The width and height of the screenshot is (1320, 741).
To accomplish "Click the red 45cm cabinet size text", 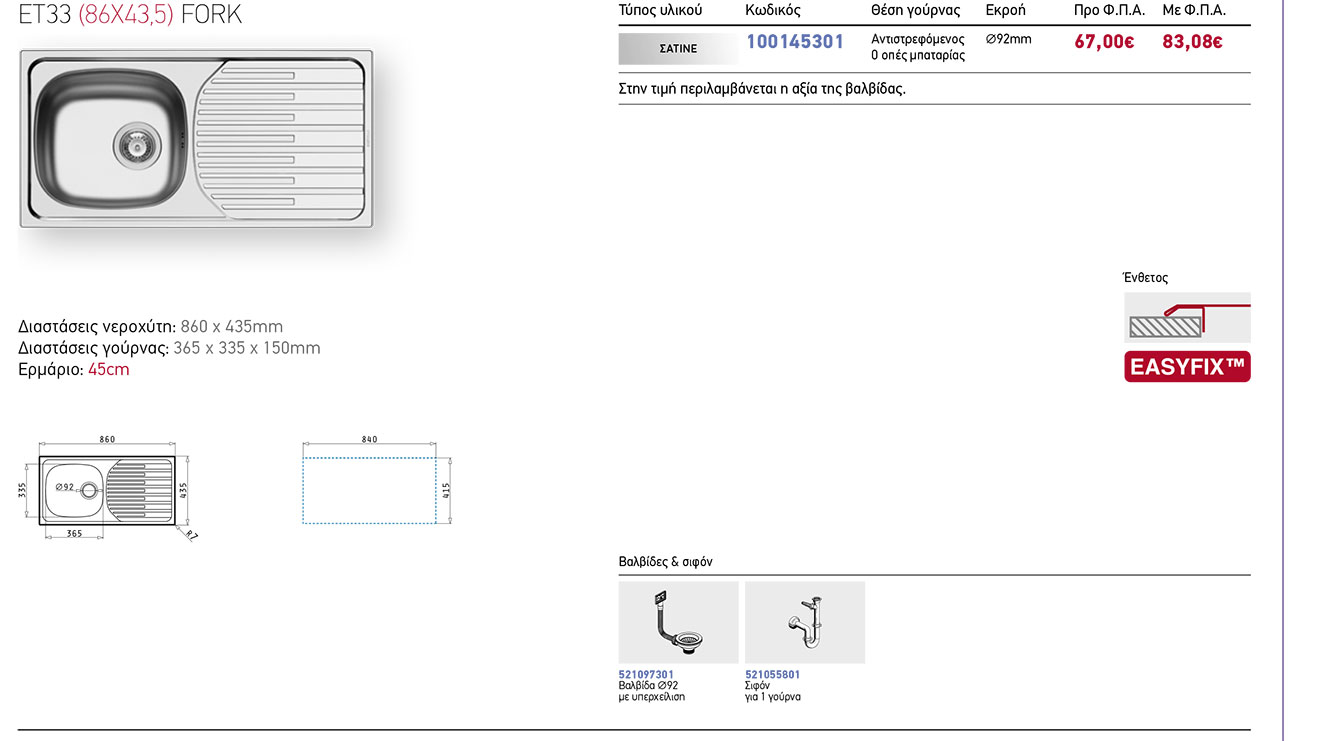I will [x=109, y=370].
